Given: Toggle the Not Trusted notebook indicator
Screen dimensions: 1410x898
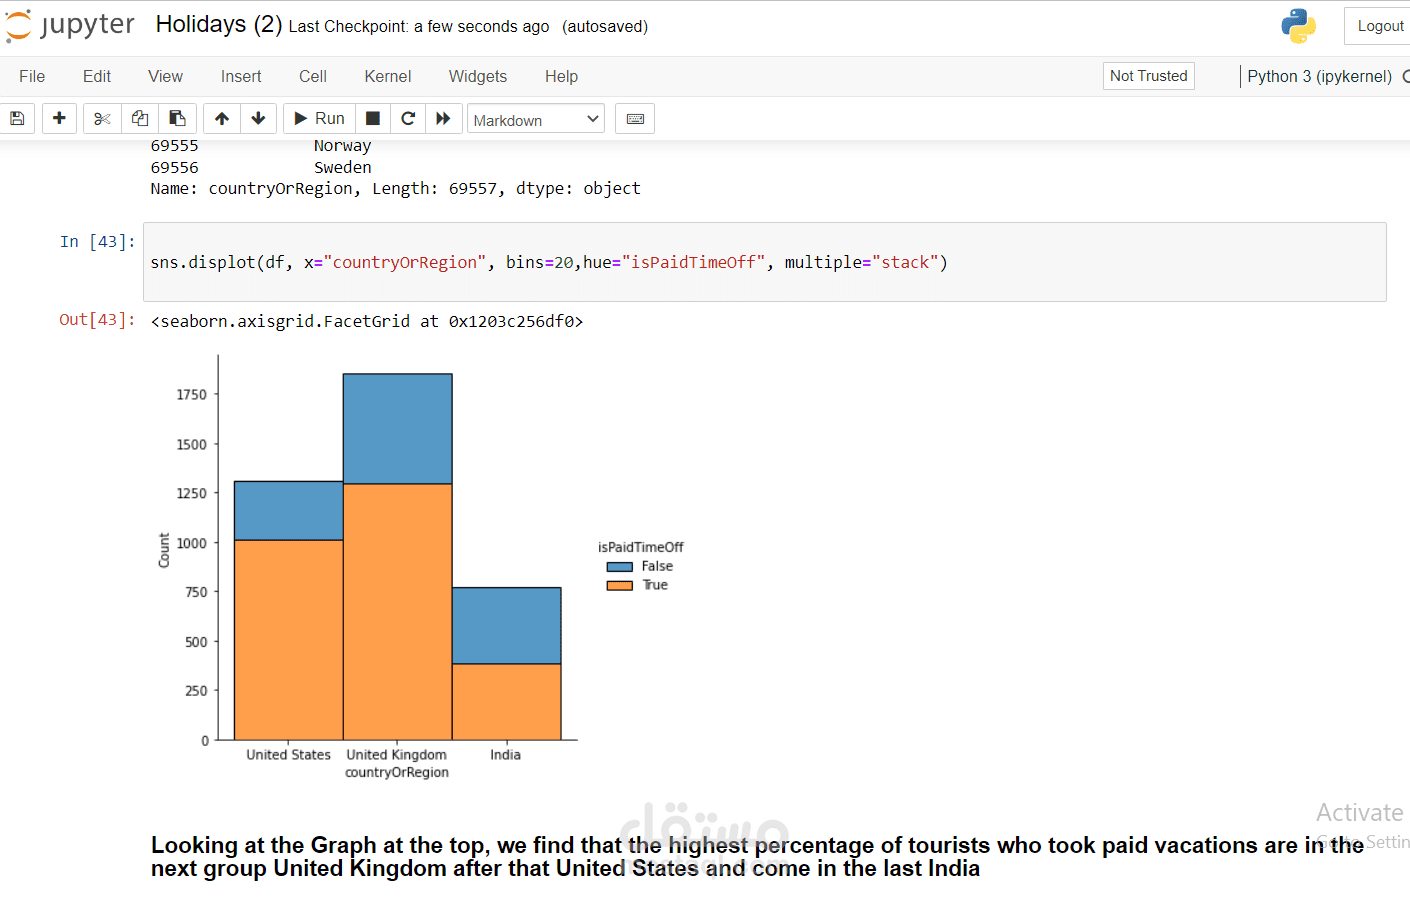Looking at the screenshot, I should pyautogui.click(x=1148, y=76).
